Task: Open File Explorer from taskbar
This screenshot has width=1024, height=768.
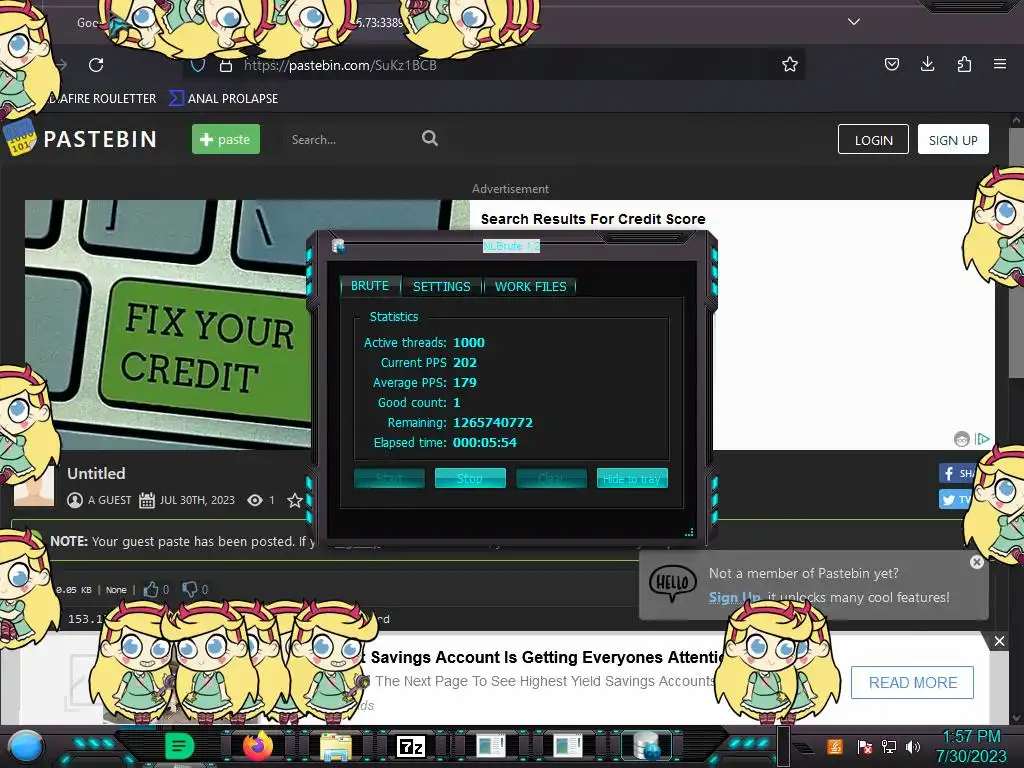Action: [x=336, y=746]
